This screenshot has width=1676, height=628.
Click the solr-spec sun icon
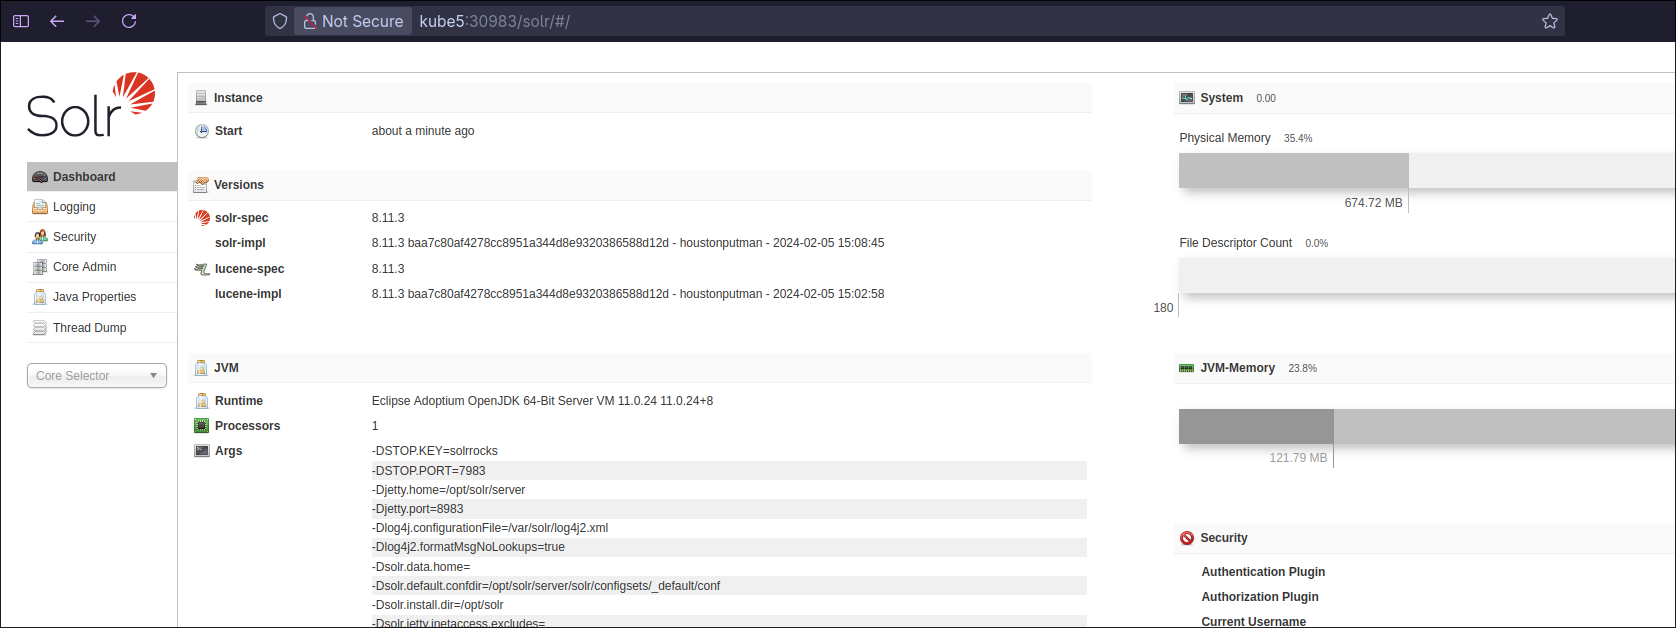coord(202,218)
